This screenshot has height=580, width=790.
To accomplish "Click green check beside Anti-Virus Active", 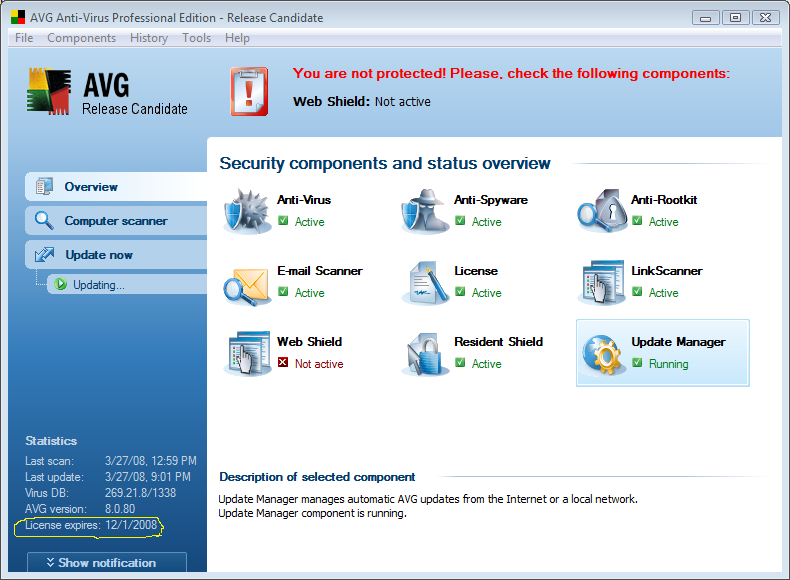I will tap(283, 220).
